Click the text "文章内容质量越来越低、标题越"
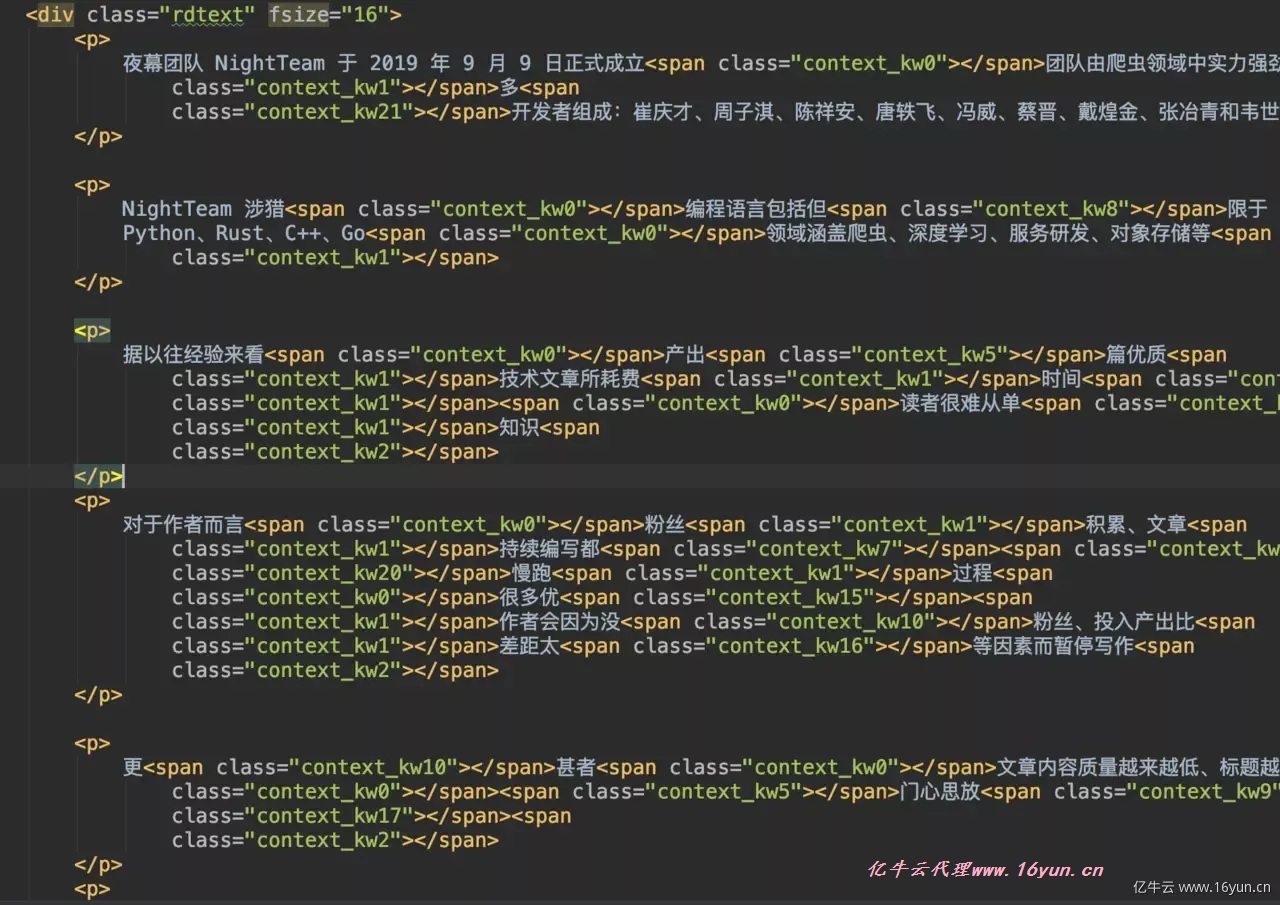The height and width of the screenshot is (905, 1280). [1139, 768]
